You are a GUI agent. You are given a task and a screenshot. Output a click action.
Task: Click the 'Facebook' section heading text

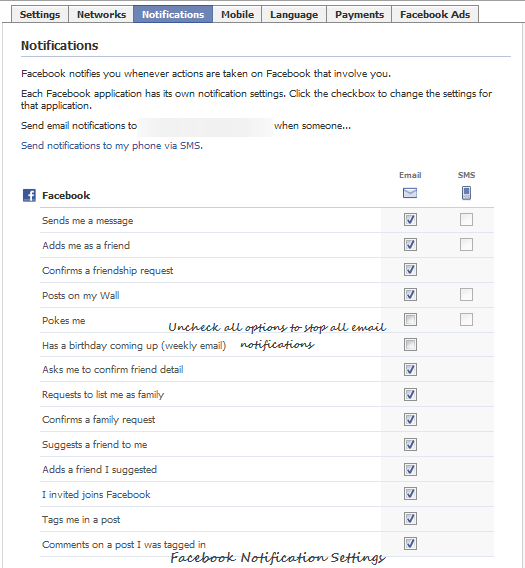66,196
